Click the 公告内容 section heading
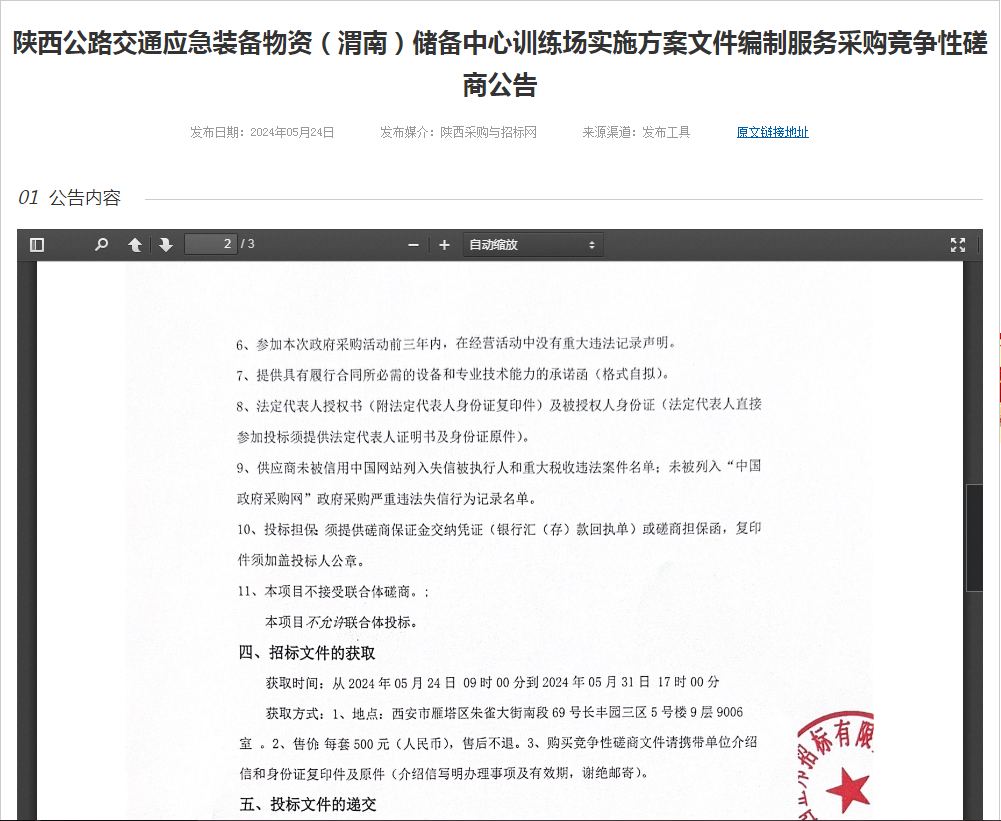Image resolution: width=1001 pixels, height=821 pixels. coord(85,198)
